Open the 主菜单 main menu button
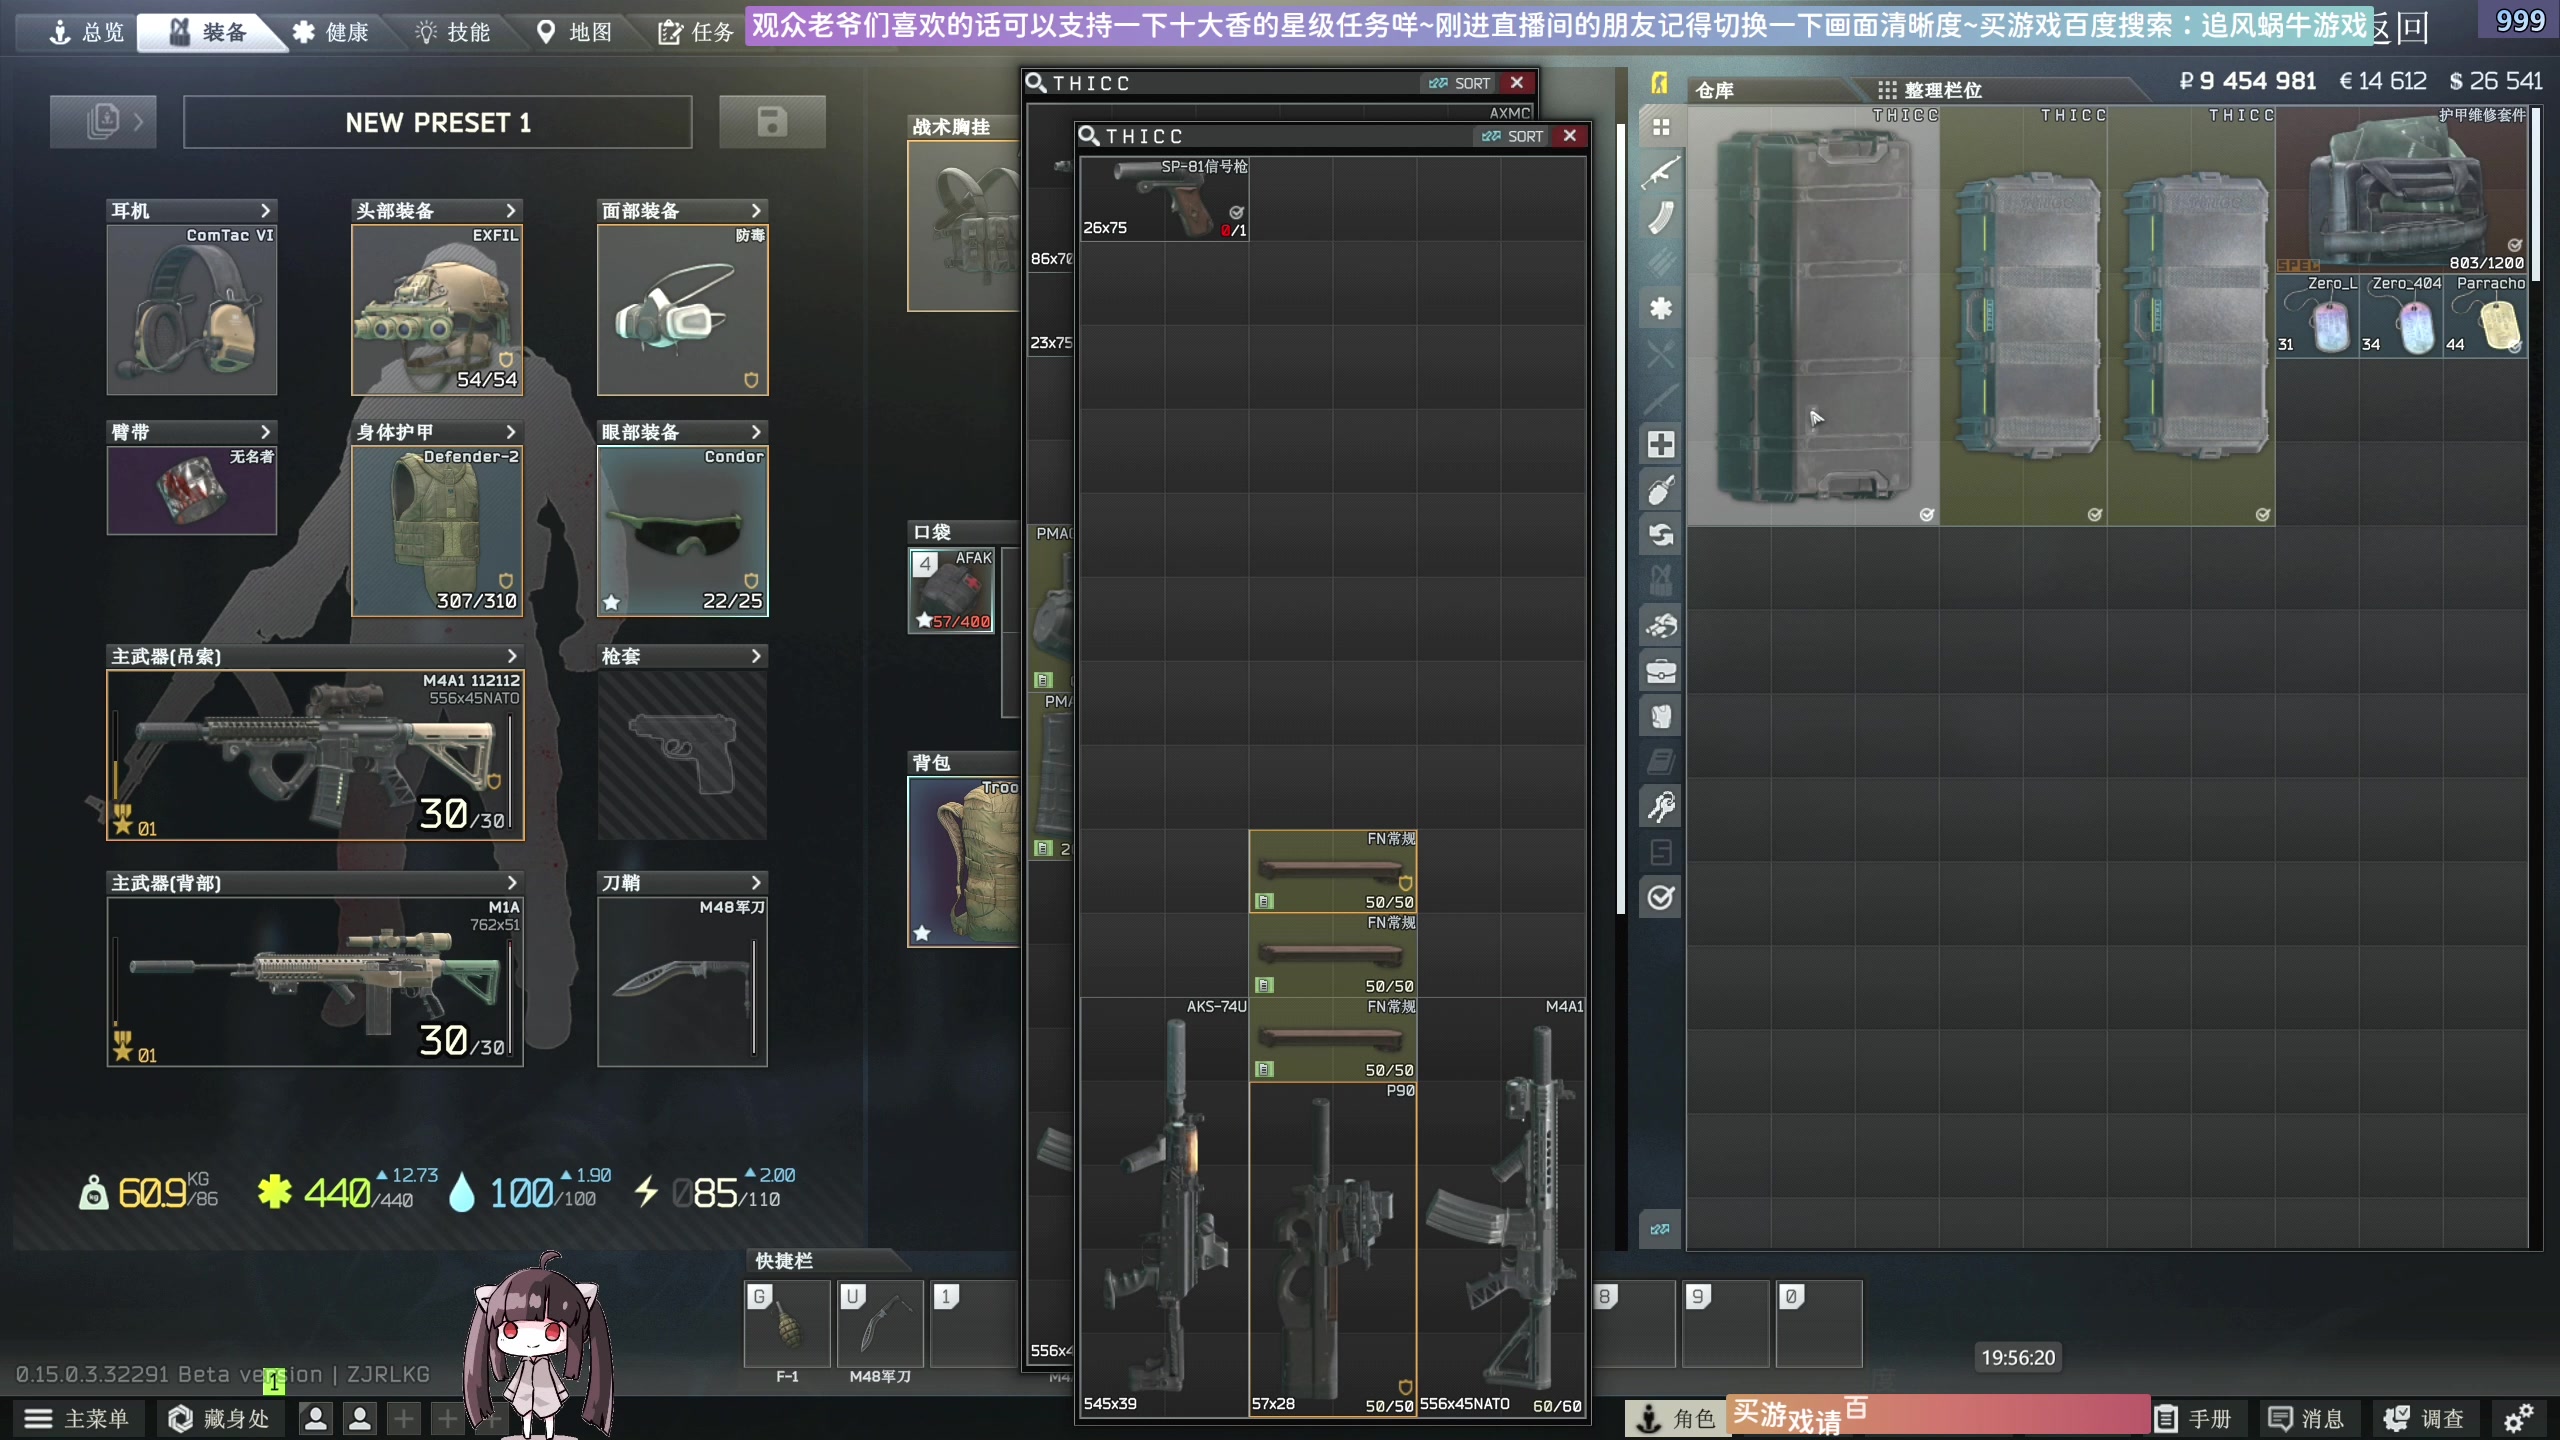This screenshot has height=1440, width=2560. (77, 1418)
